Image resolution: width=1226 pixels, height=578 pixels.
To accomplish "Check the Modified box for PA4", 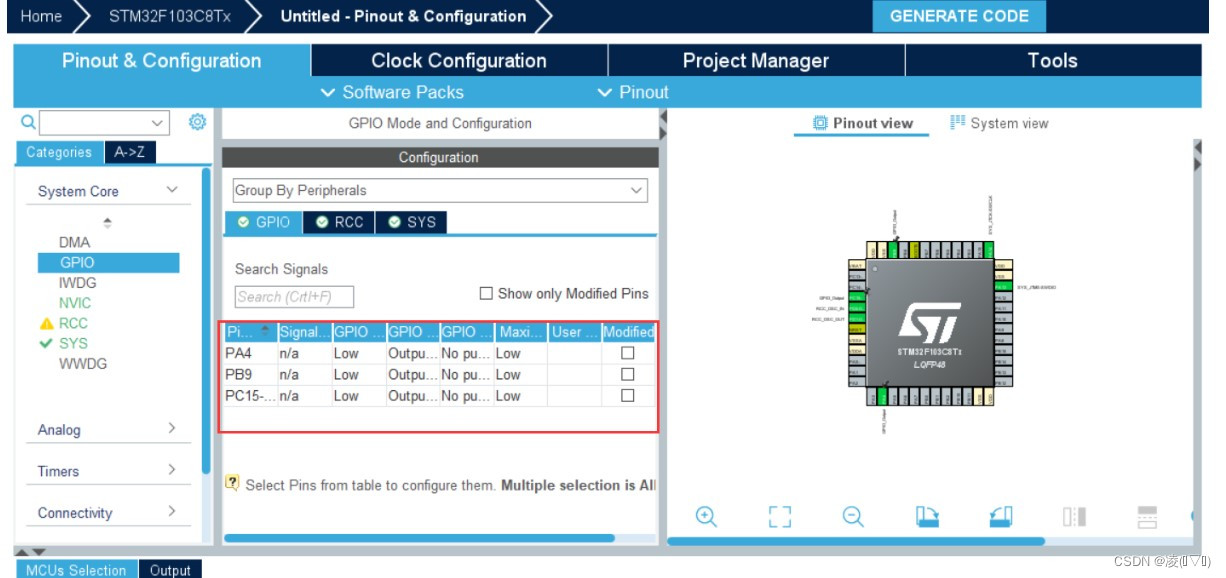I will (628, 353).
